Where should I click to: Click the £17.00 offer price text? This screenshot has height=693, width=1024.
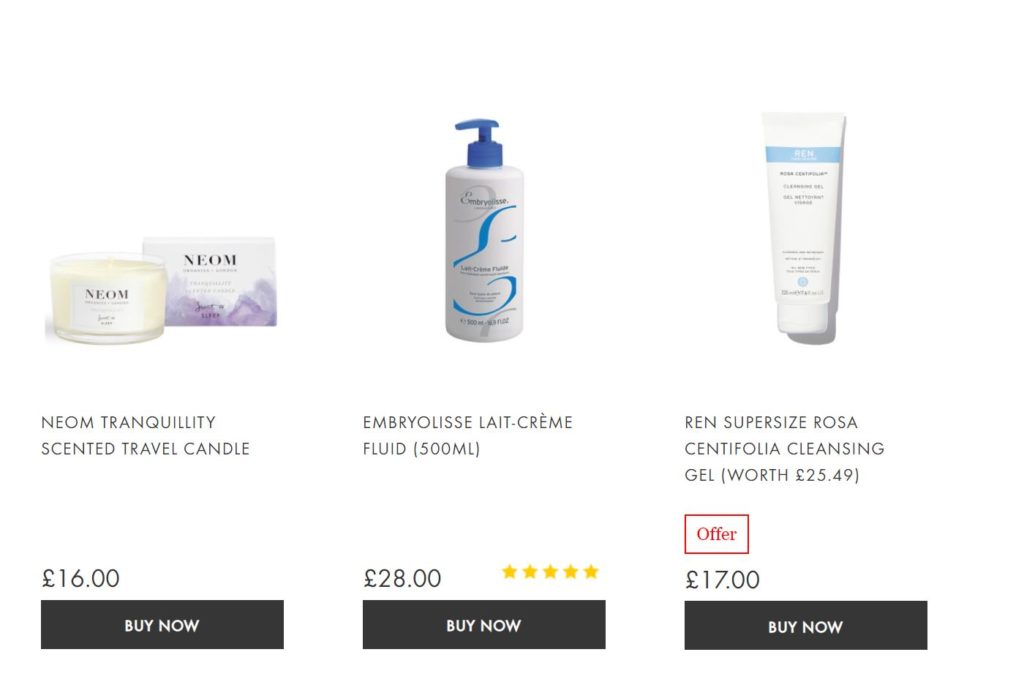pos(722,580)
